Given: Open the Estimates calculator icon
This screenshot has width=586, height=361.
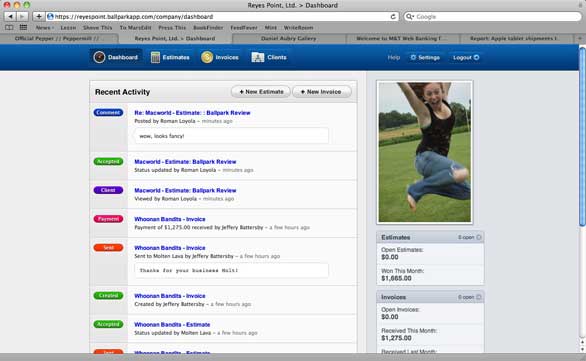Looking at the screenshot, I should click(155, 57).
